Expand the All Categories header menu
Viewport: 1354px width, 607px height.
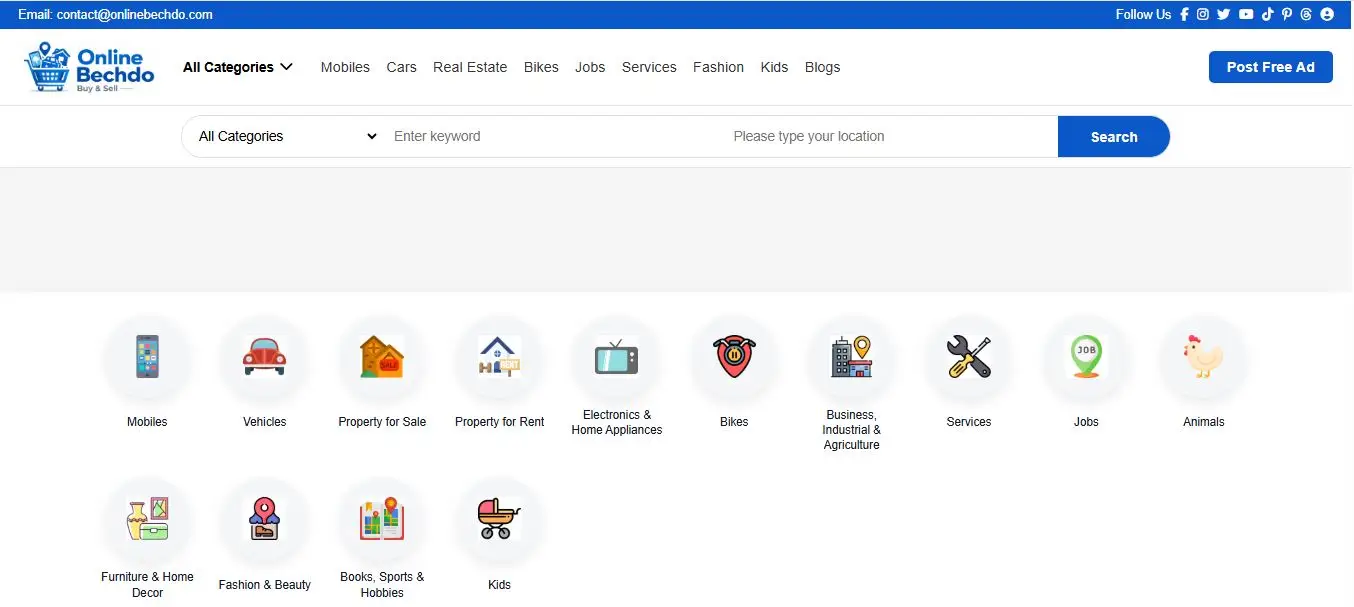(238, 67)
